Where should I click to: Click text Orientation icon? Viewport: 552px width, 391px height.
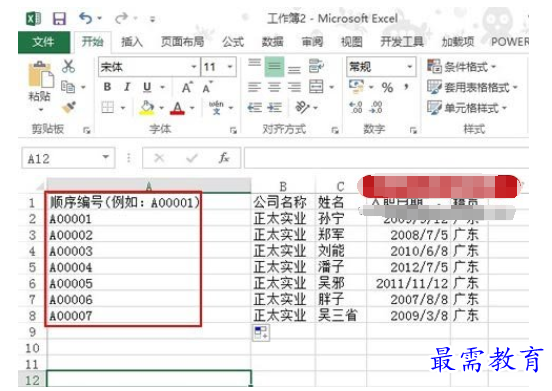pyautogui.click(x=302, y=107)
